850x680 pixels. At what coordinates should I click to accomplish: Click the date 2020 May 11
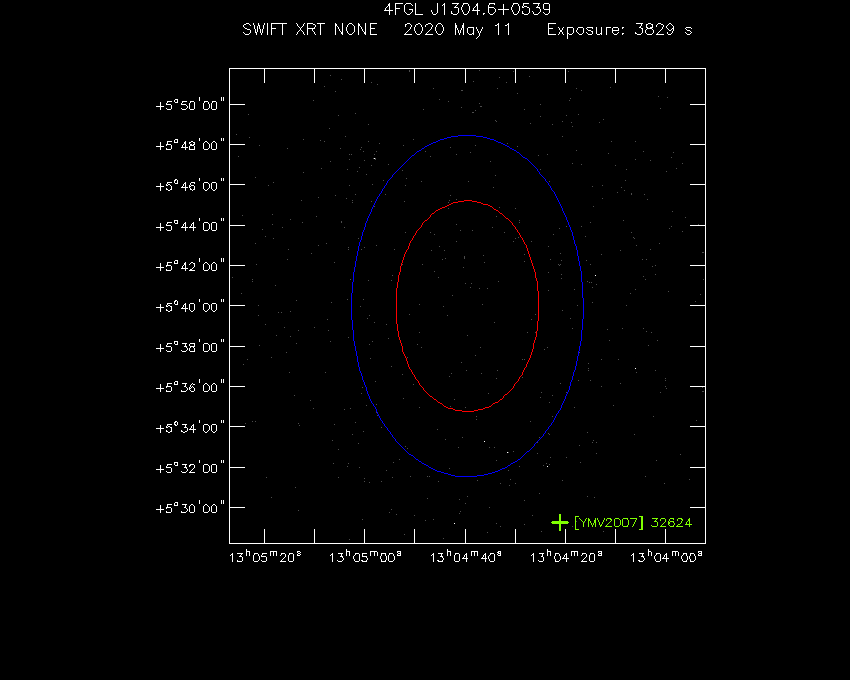457,30
